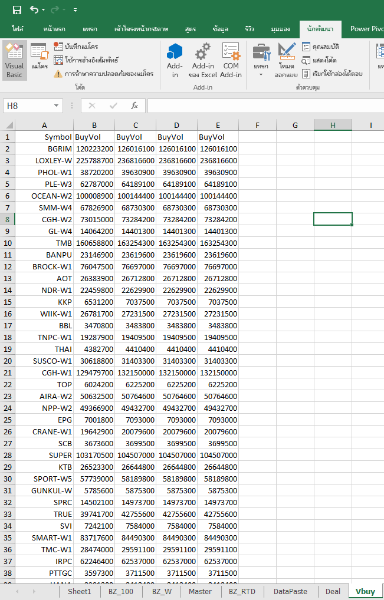Open control Properties button
The image size is (384, 600).
tap(321, 47)
